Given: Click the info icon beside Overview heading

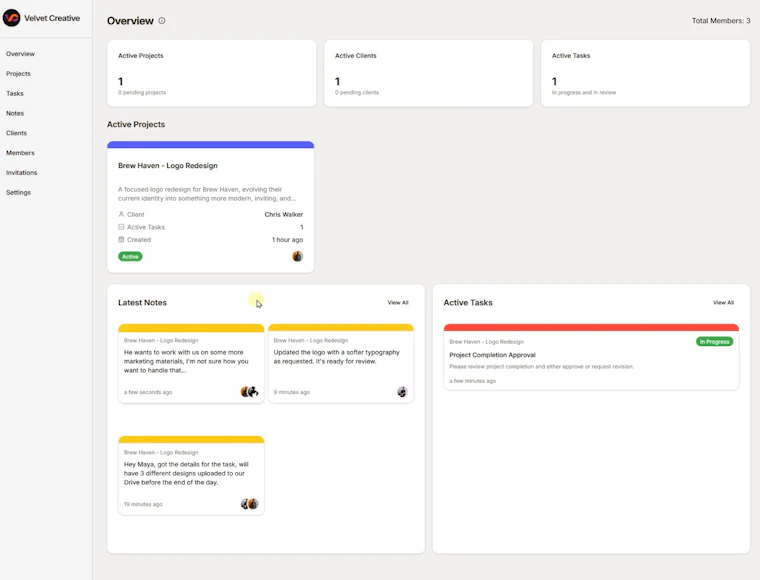Looking at the screenshot, I should [162, 21].
